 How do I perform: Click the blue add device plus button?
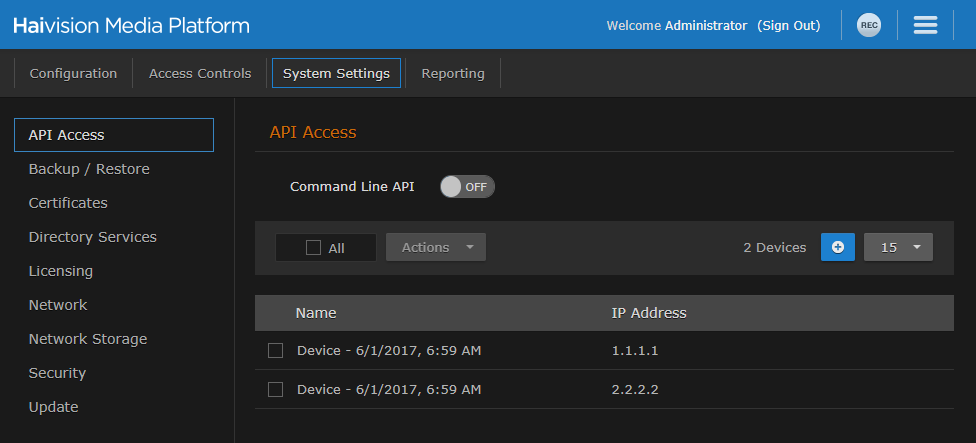click(x=838, y=247)
